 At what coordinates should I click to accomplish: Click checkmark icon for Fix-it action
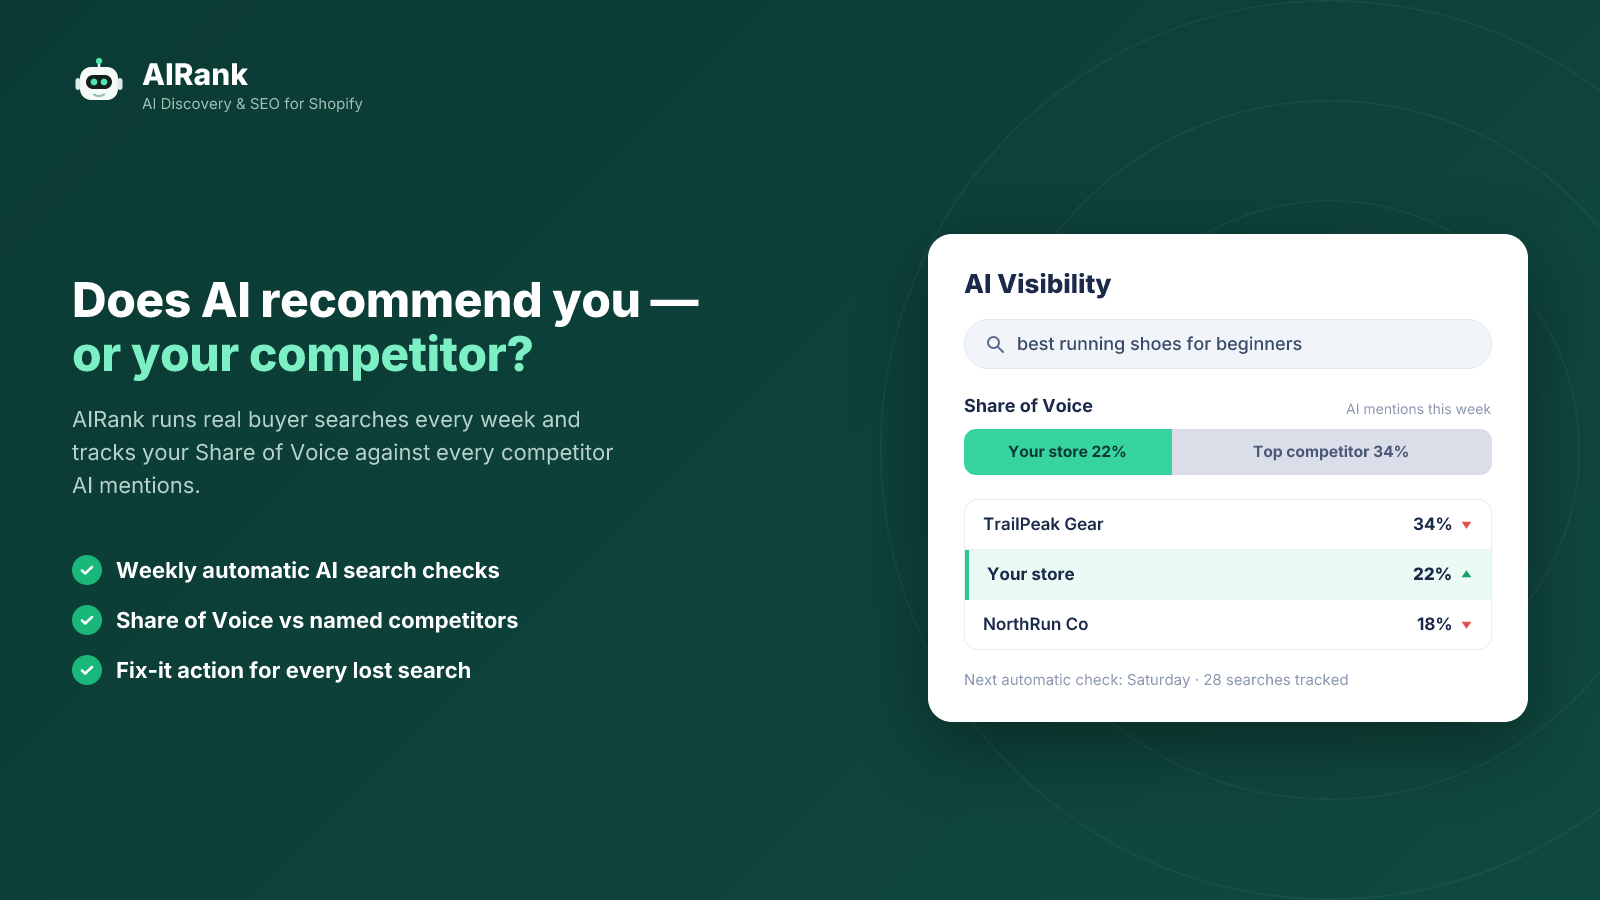tap(87, 670)
